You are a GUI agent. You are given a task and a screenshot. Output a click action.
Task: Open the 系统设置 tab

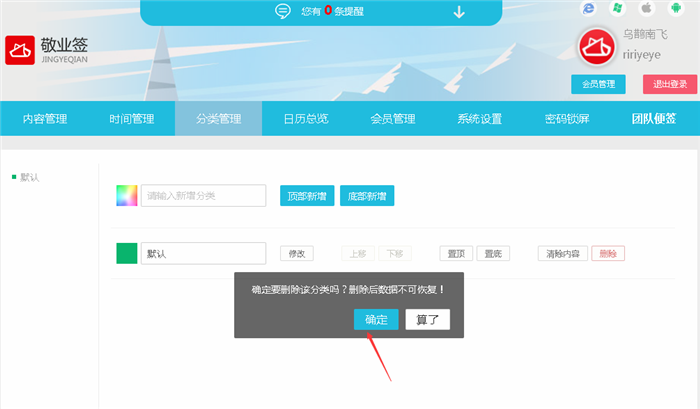tap(479, 119)
